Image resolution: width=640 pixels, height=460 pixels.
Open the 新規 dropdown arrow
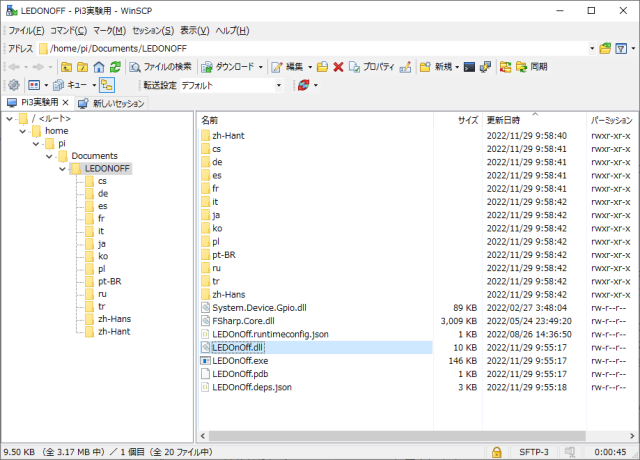tap(456, 67)
